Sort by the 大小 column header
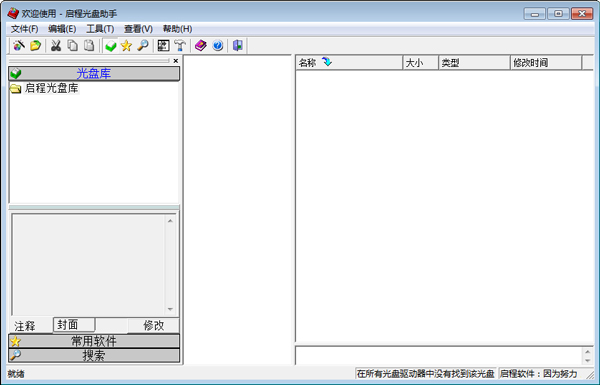Image resolution: width=600 pixels, height=385 pixels. (420, 62)
